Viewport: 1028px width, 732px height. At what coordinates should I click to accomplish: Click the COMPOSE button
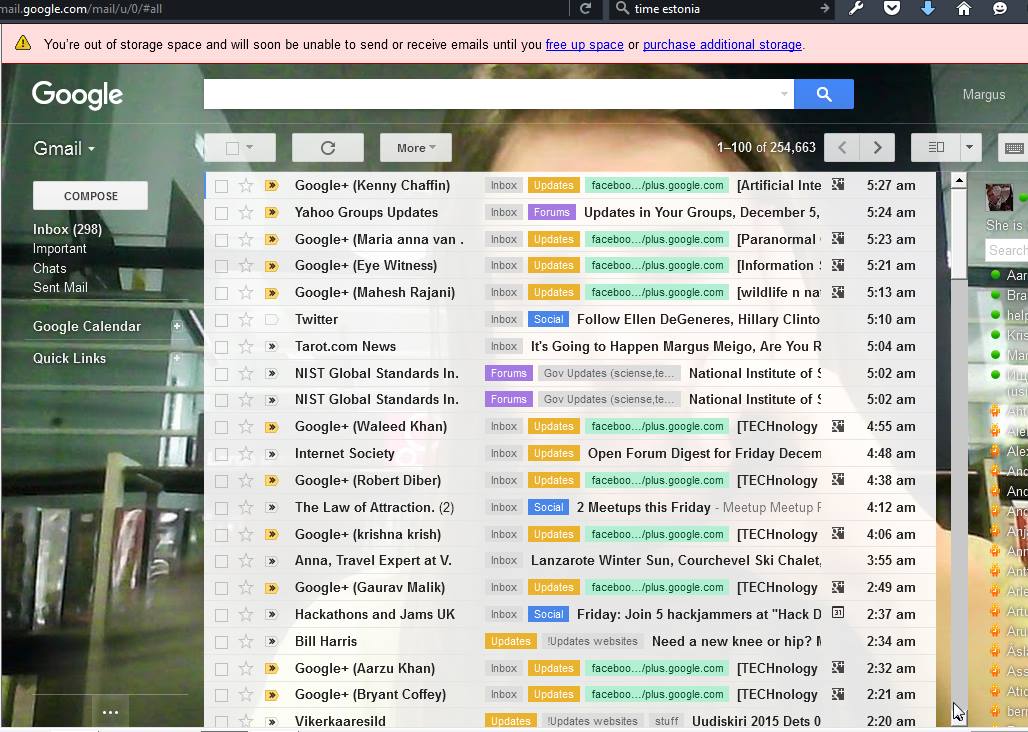[90, 196]
